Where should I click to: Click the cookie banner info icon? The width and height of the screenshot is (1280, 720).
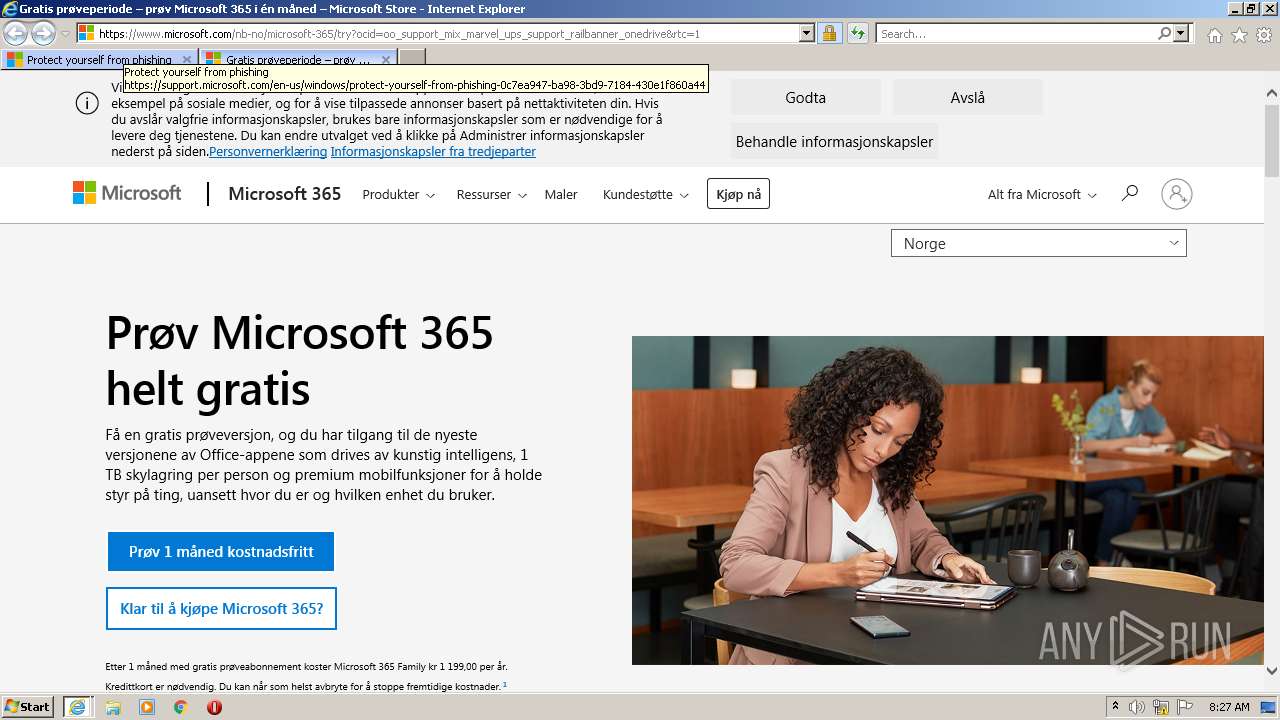(87, 103)
